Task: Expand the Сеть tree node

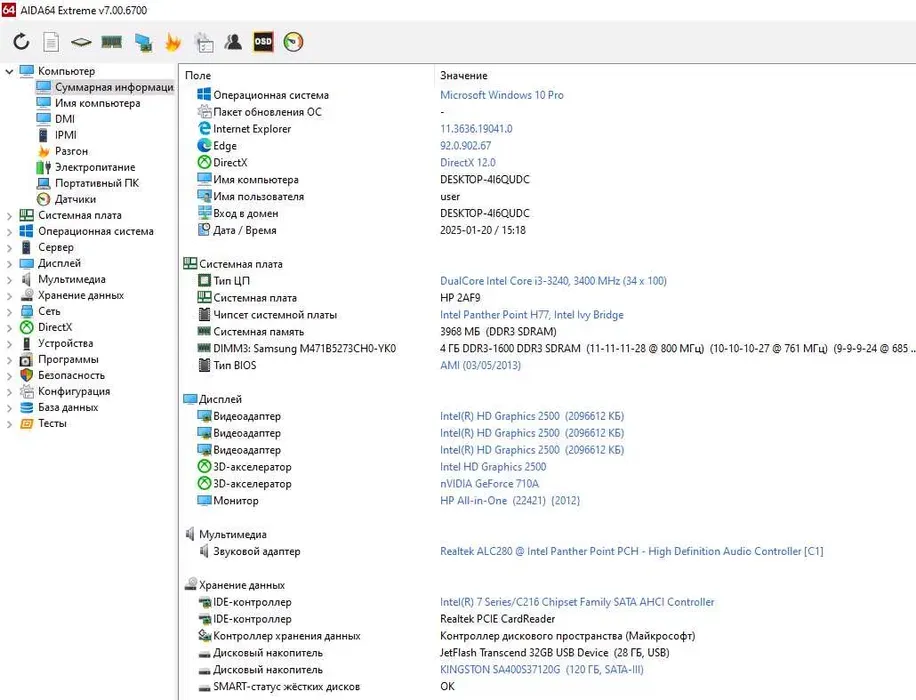Action: (x=9, y=312)
